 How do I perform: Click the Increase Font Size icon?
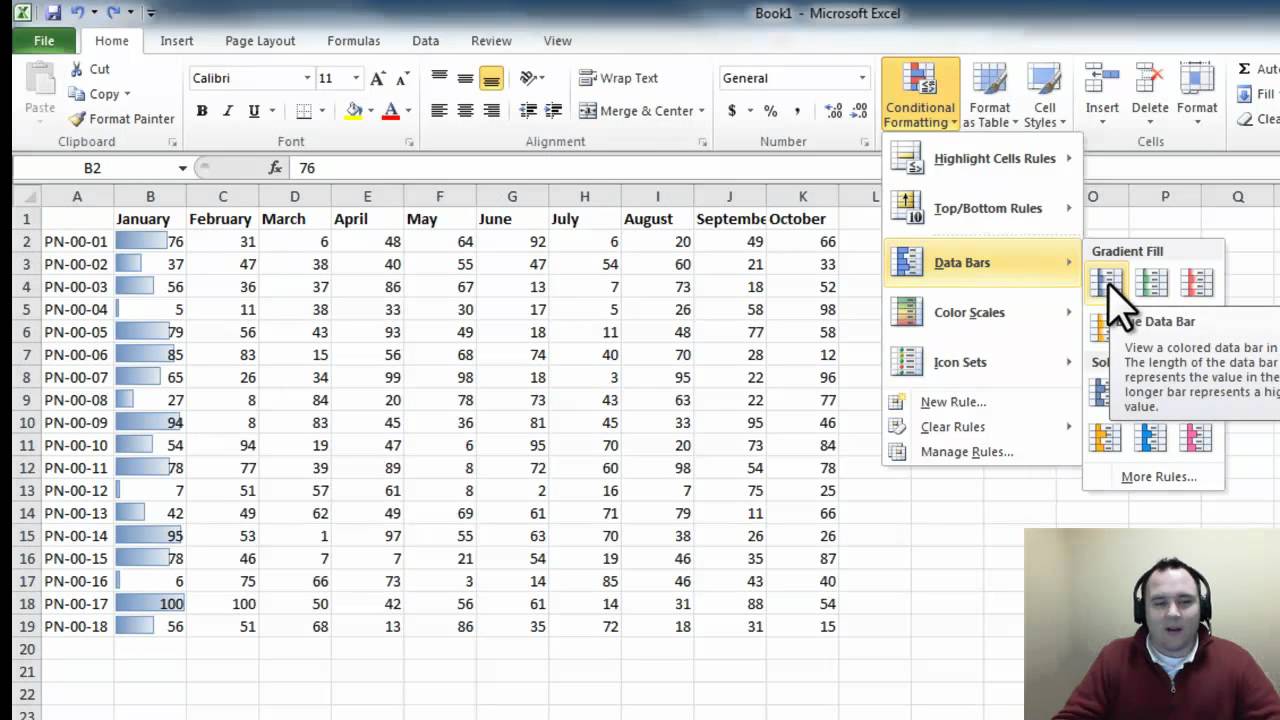[377, 78]
